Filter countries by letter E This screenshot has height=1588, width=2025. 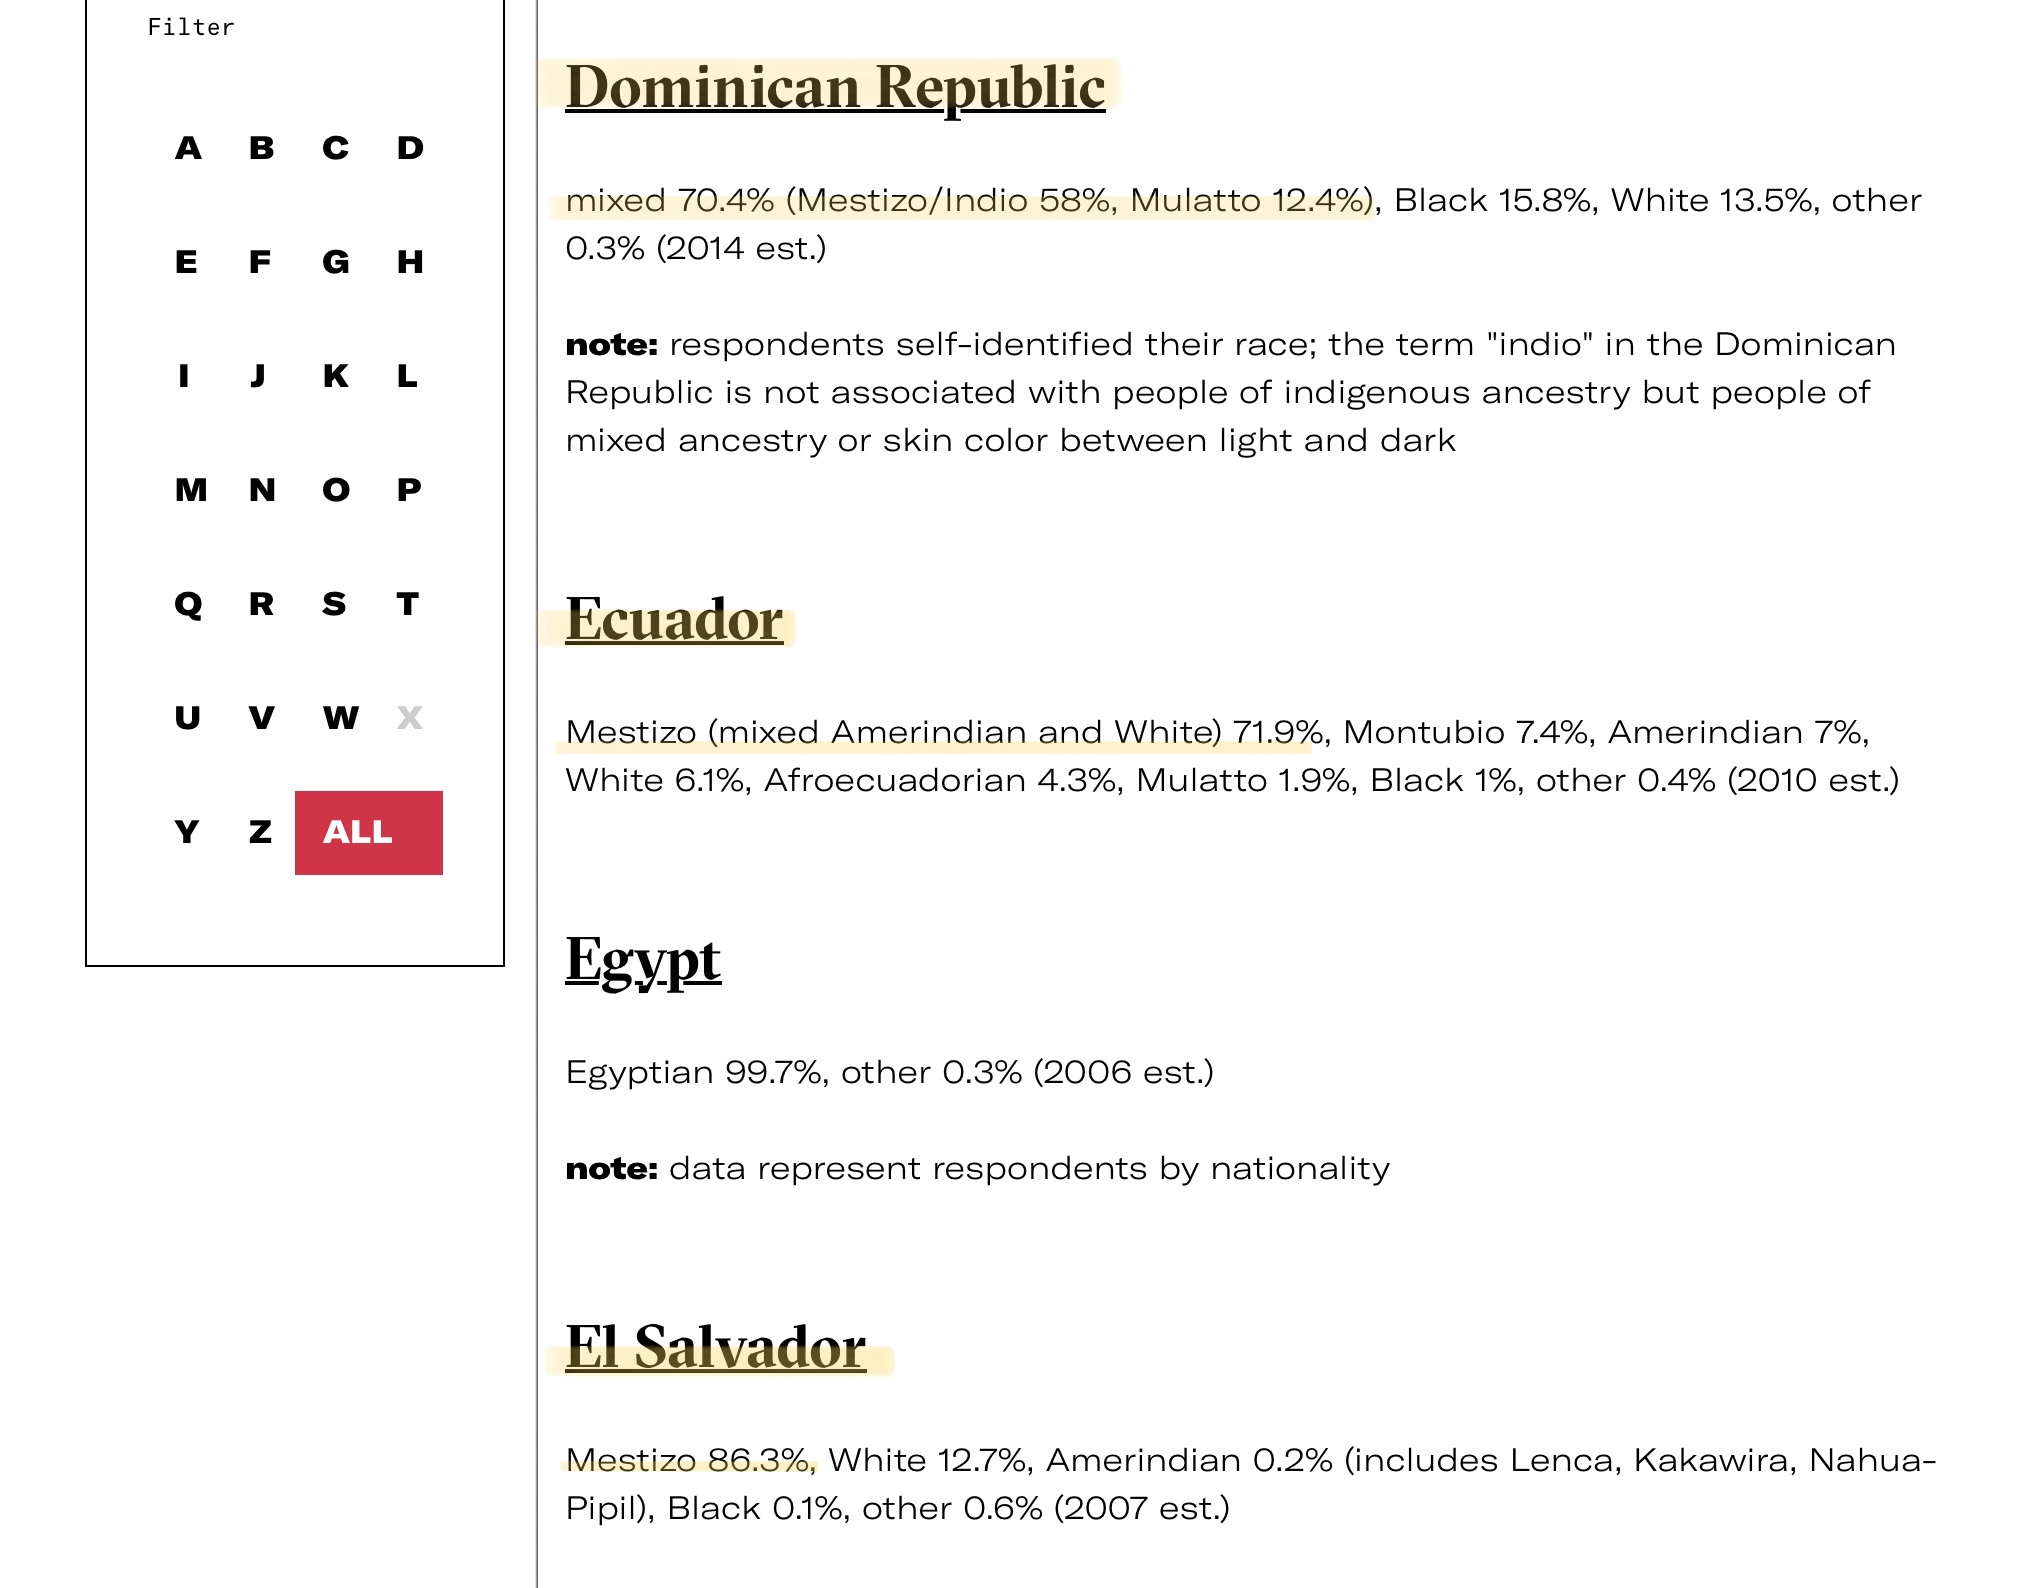point(187,263)
